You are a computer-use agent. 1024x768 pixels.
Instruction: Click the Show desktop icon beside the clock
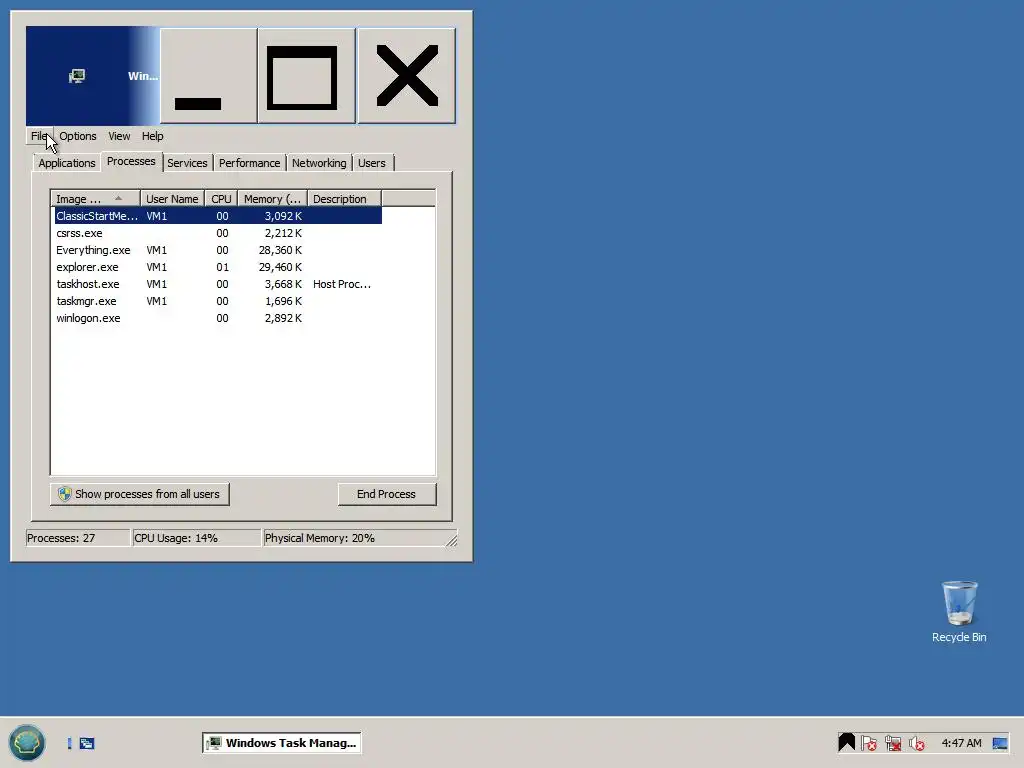pos(1000,743)
